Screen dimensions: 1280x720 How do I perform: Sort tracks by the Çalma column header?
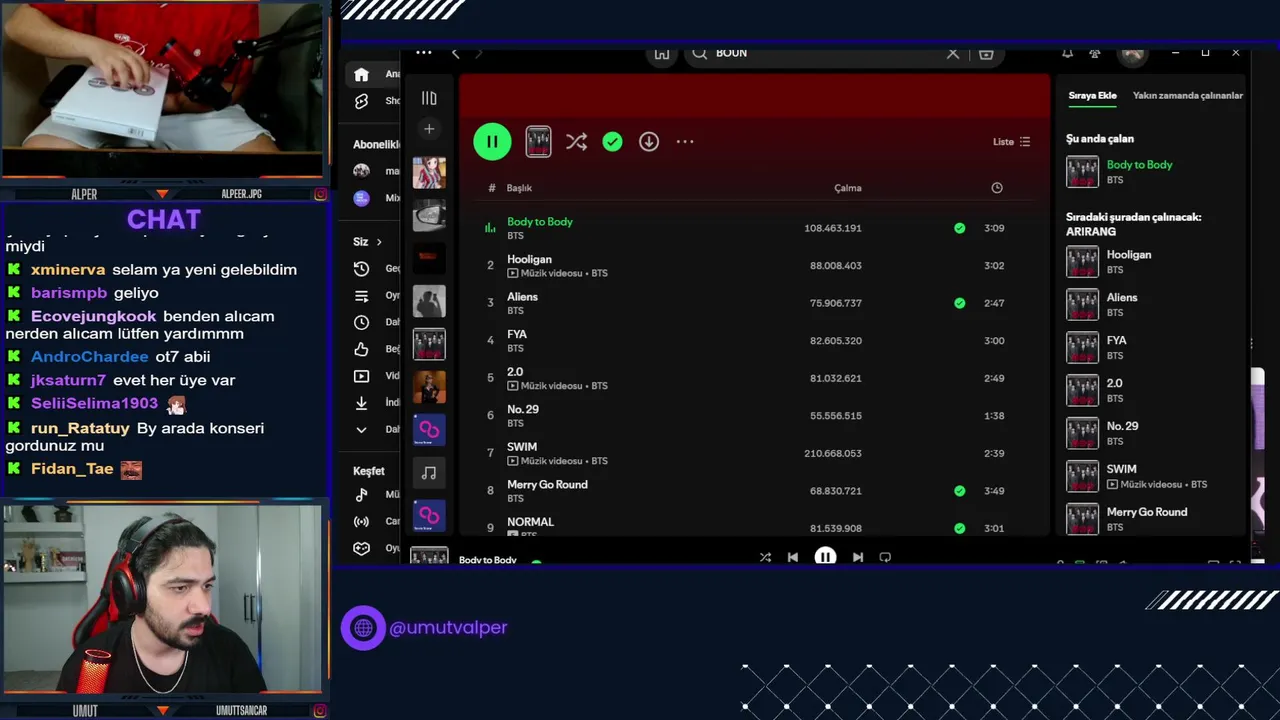tap(848, 188)
